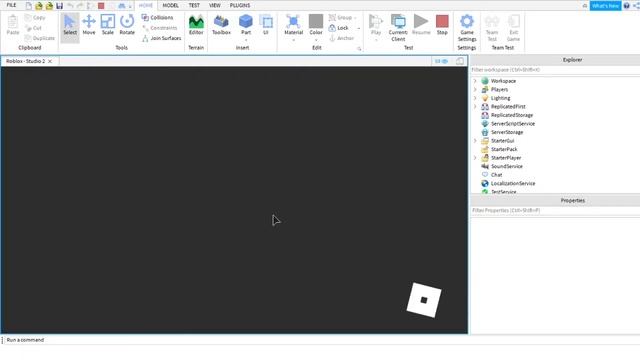Open the Toolbox panel
Screen dimensions: 640x360
tap(221, 25)
